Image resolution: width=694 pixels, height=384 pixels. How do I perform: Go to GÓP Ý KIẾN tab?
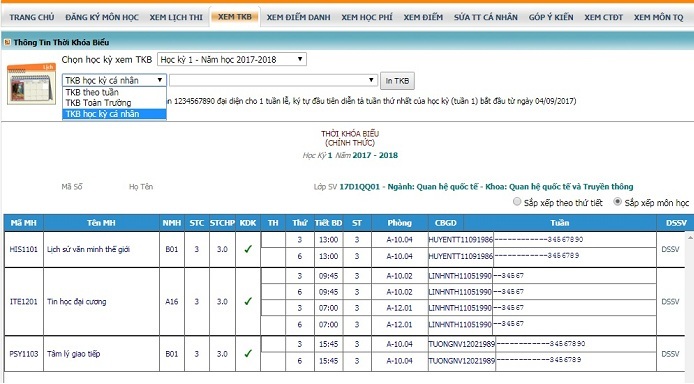coord(551,17)
